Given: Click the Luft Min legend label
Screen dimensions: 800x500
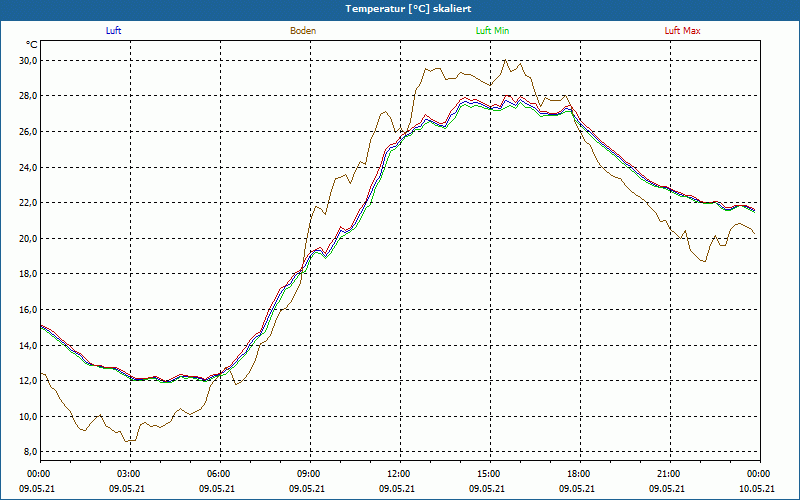Looking at the screenshot, I should point(492,31).
